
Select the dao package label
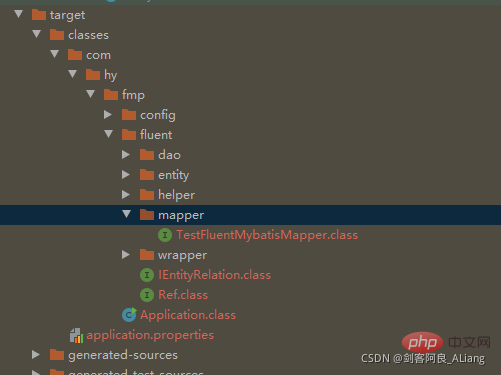pos(169,155)
